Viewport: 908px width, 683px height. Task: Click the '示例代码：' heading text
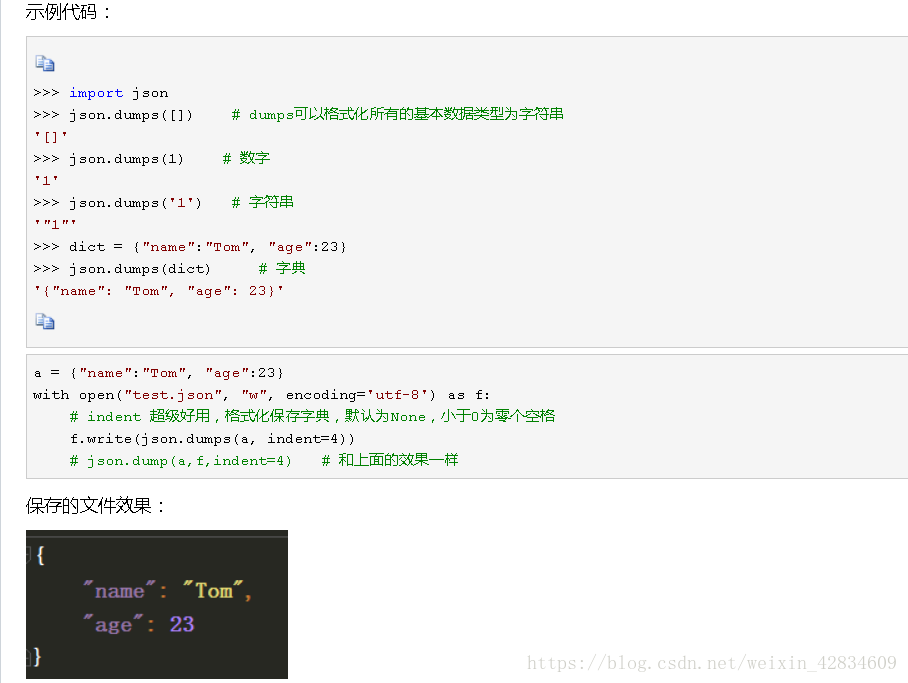pos(68,12)
